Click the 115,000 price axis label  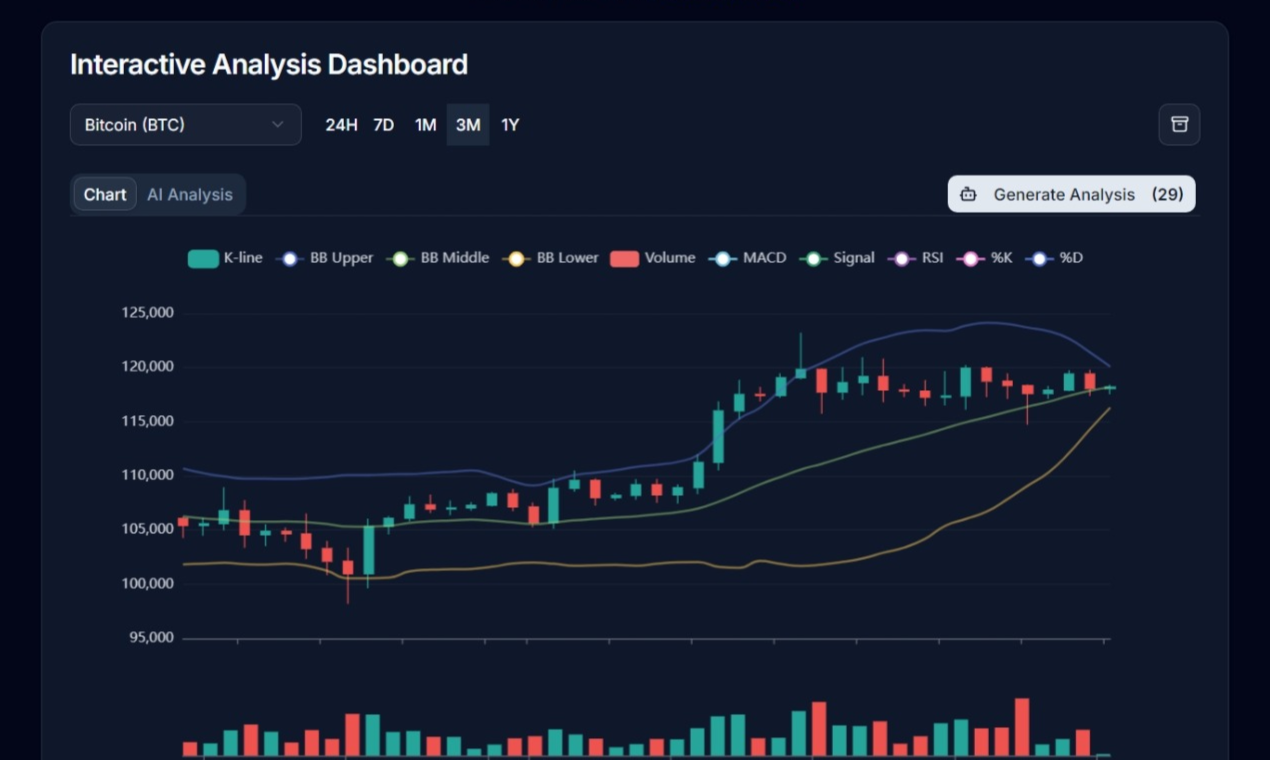tap(148, 421)
